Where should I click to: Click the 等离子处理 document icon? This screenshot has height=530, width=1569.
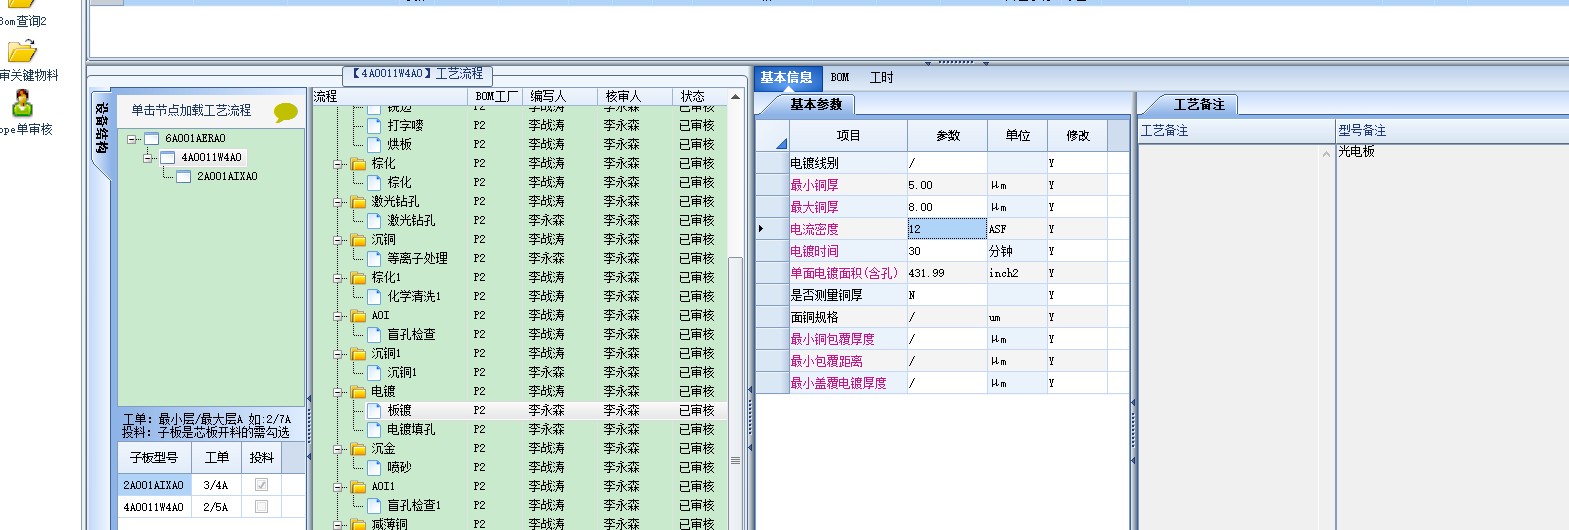click(375, 259)
